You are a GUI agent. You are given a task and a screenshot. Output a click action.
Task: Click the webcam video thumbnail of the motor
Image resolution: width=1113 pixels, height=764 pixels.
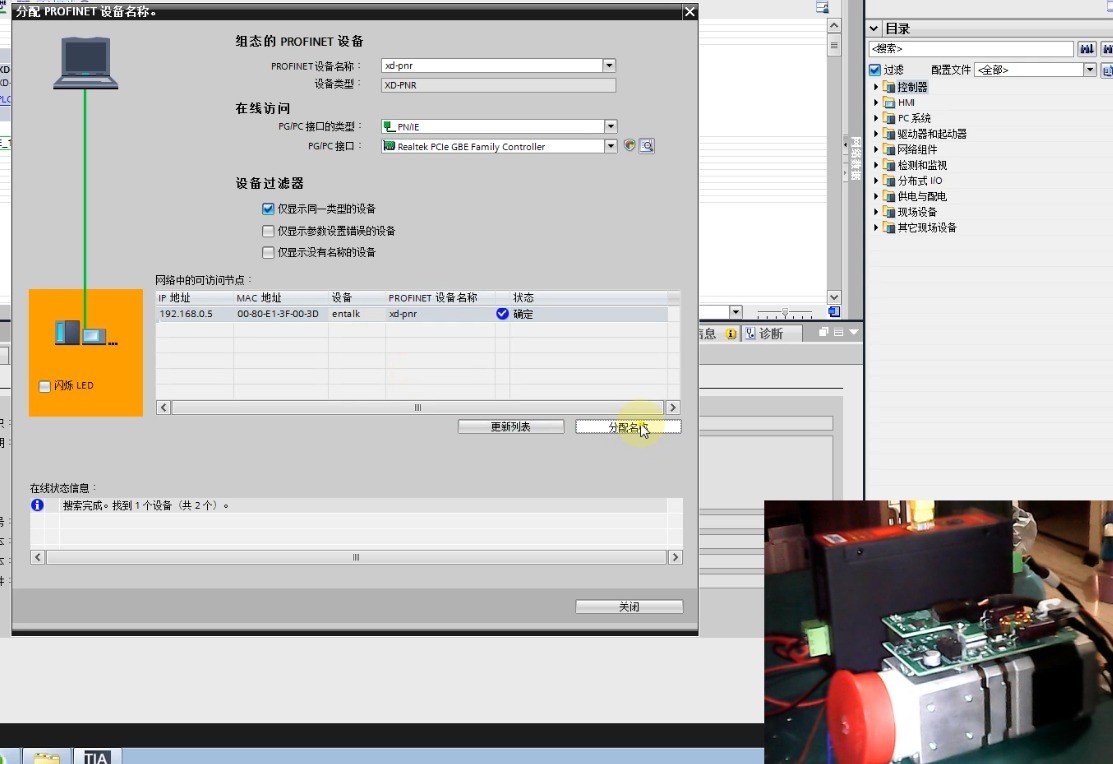(938, 632)
